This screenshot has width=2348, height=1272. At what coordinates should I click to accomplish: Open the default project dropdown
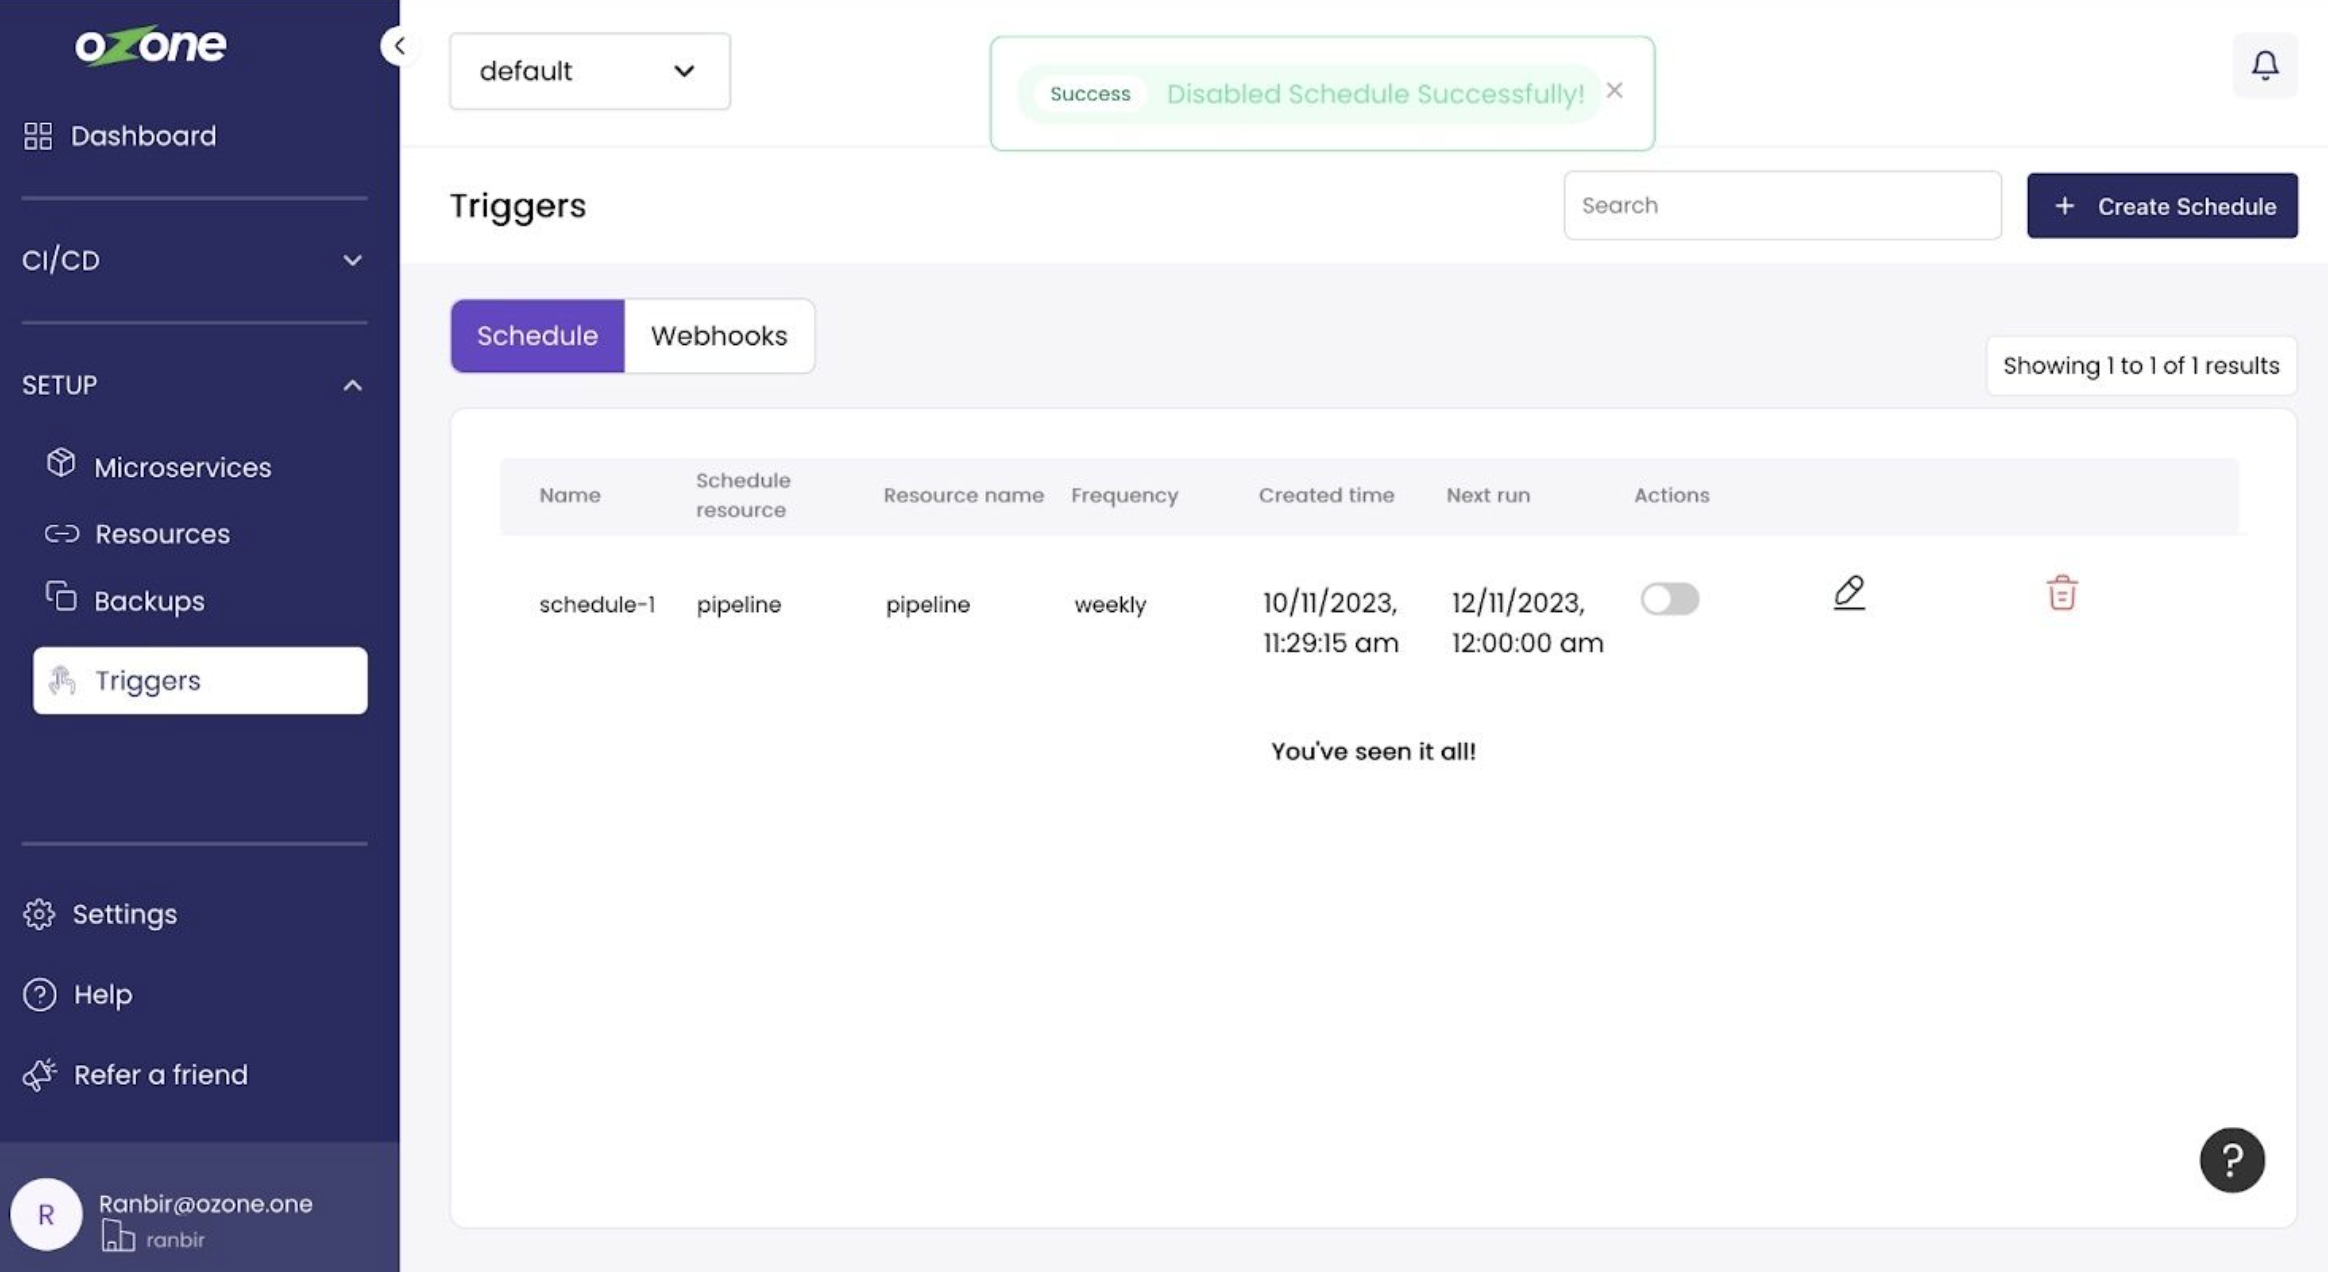pos(589,71)
